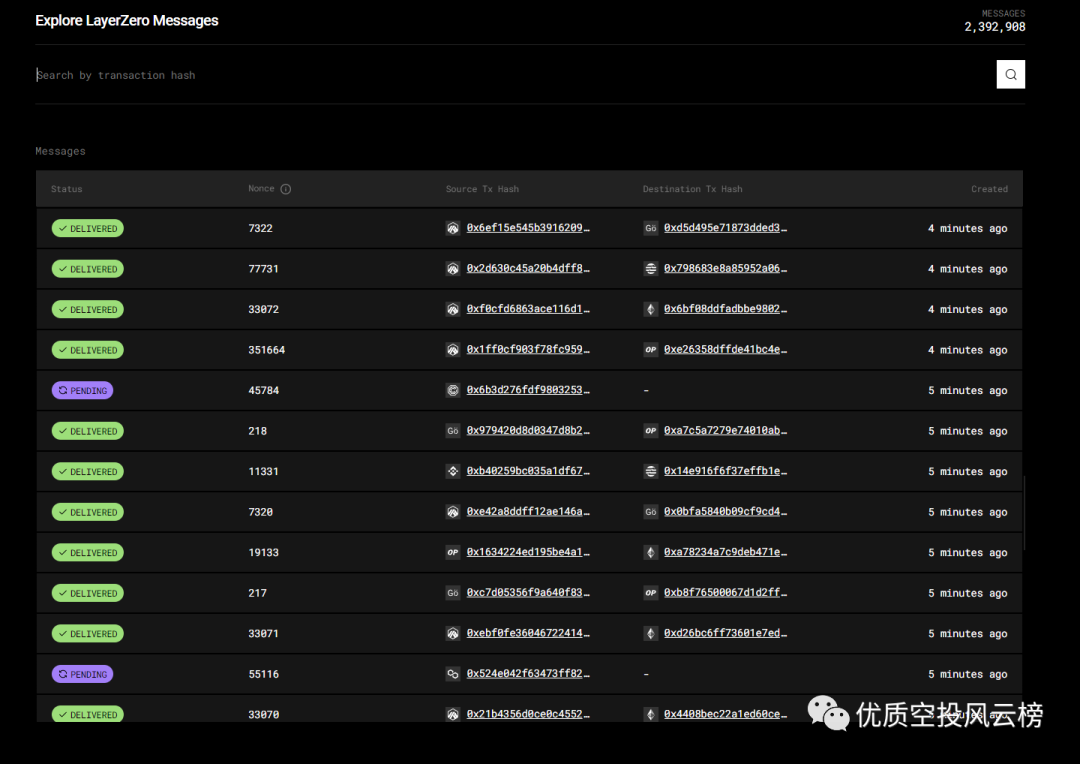This screenshot has width=1080, height=764.
Task: Click Goerli source icon in nonce 217 row
Action: [x=453, y=593]
